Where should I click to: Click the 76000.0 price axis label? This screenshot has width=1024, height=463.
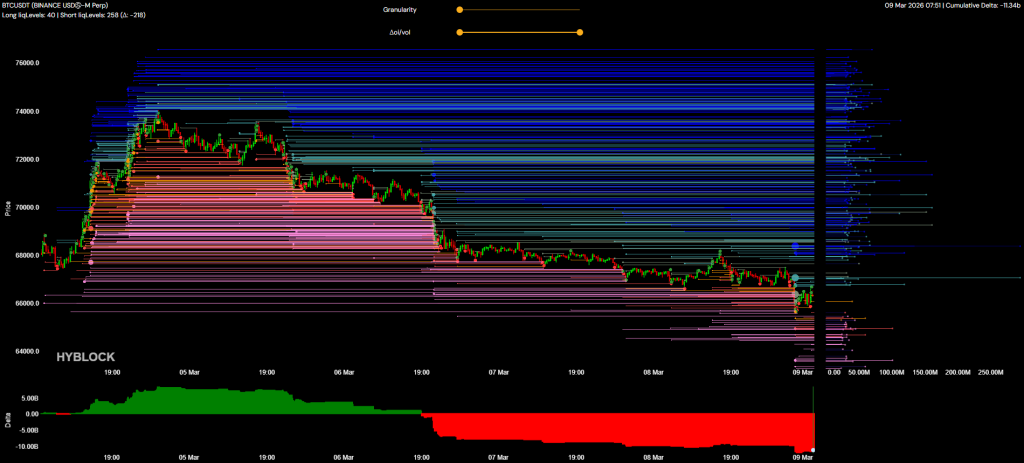pos(27,63)
